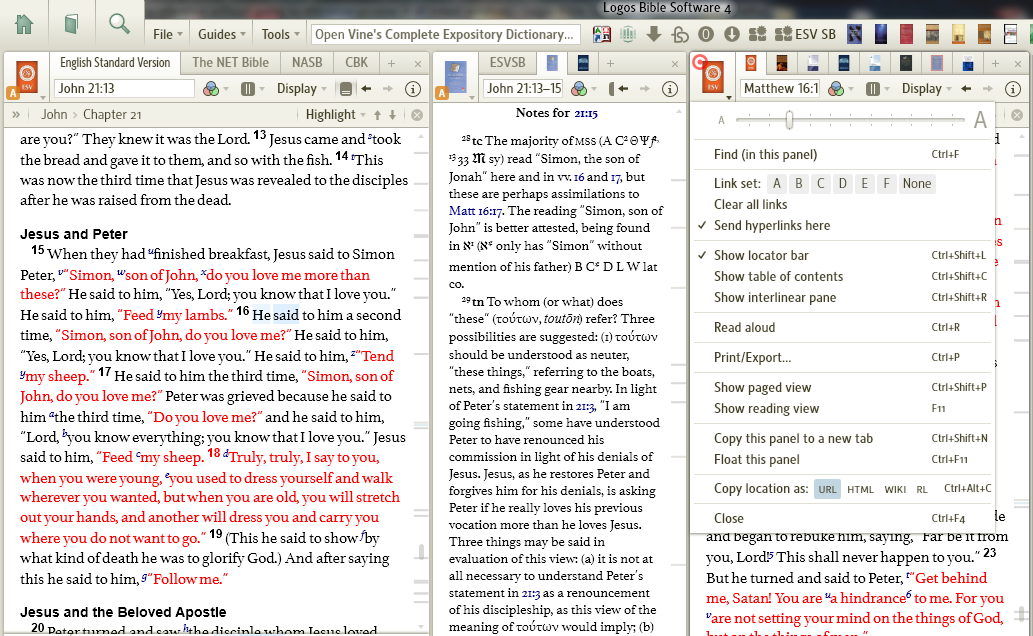1033x636 pixels.
Task: Click the circled zero toolbar icon
Action: click(706, 34)
